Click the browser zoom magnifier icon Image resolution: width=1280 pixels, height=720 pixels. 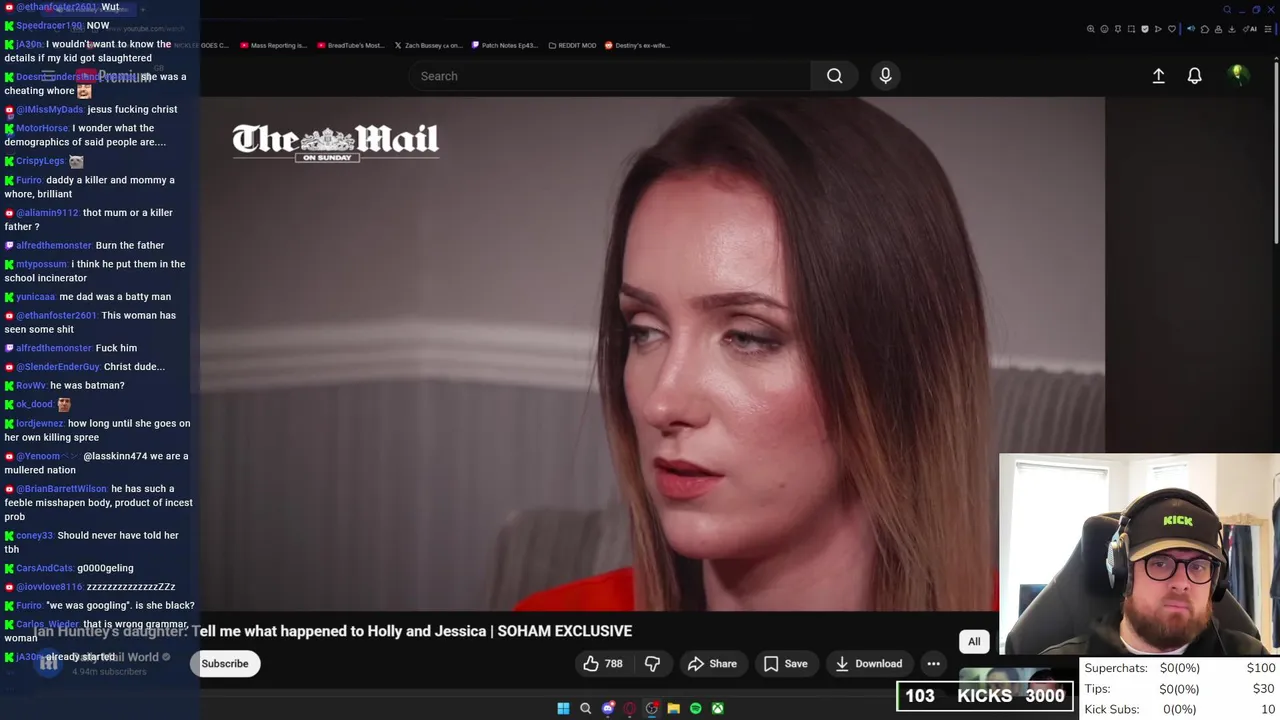pyautogui.click(x=1091, y=29)
